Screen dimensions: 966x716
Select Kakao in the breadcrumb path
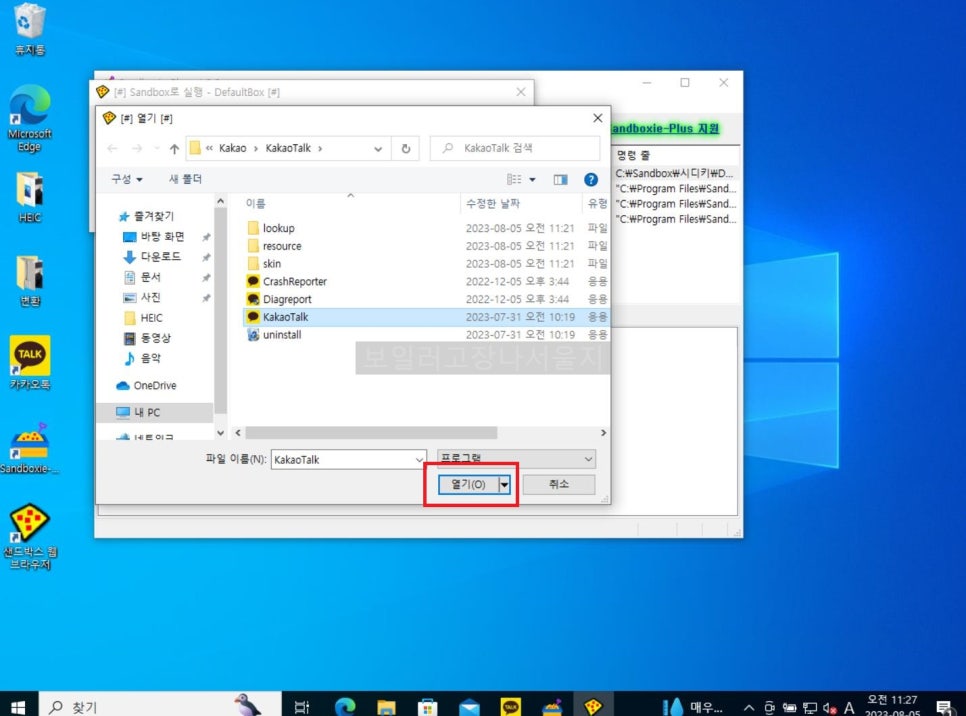232,148
